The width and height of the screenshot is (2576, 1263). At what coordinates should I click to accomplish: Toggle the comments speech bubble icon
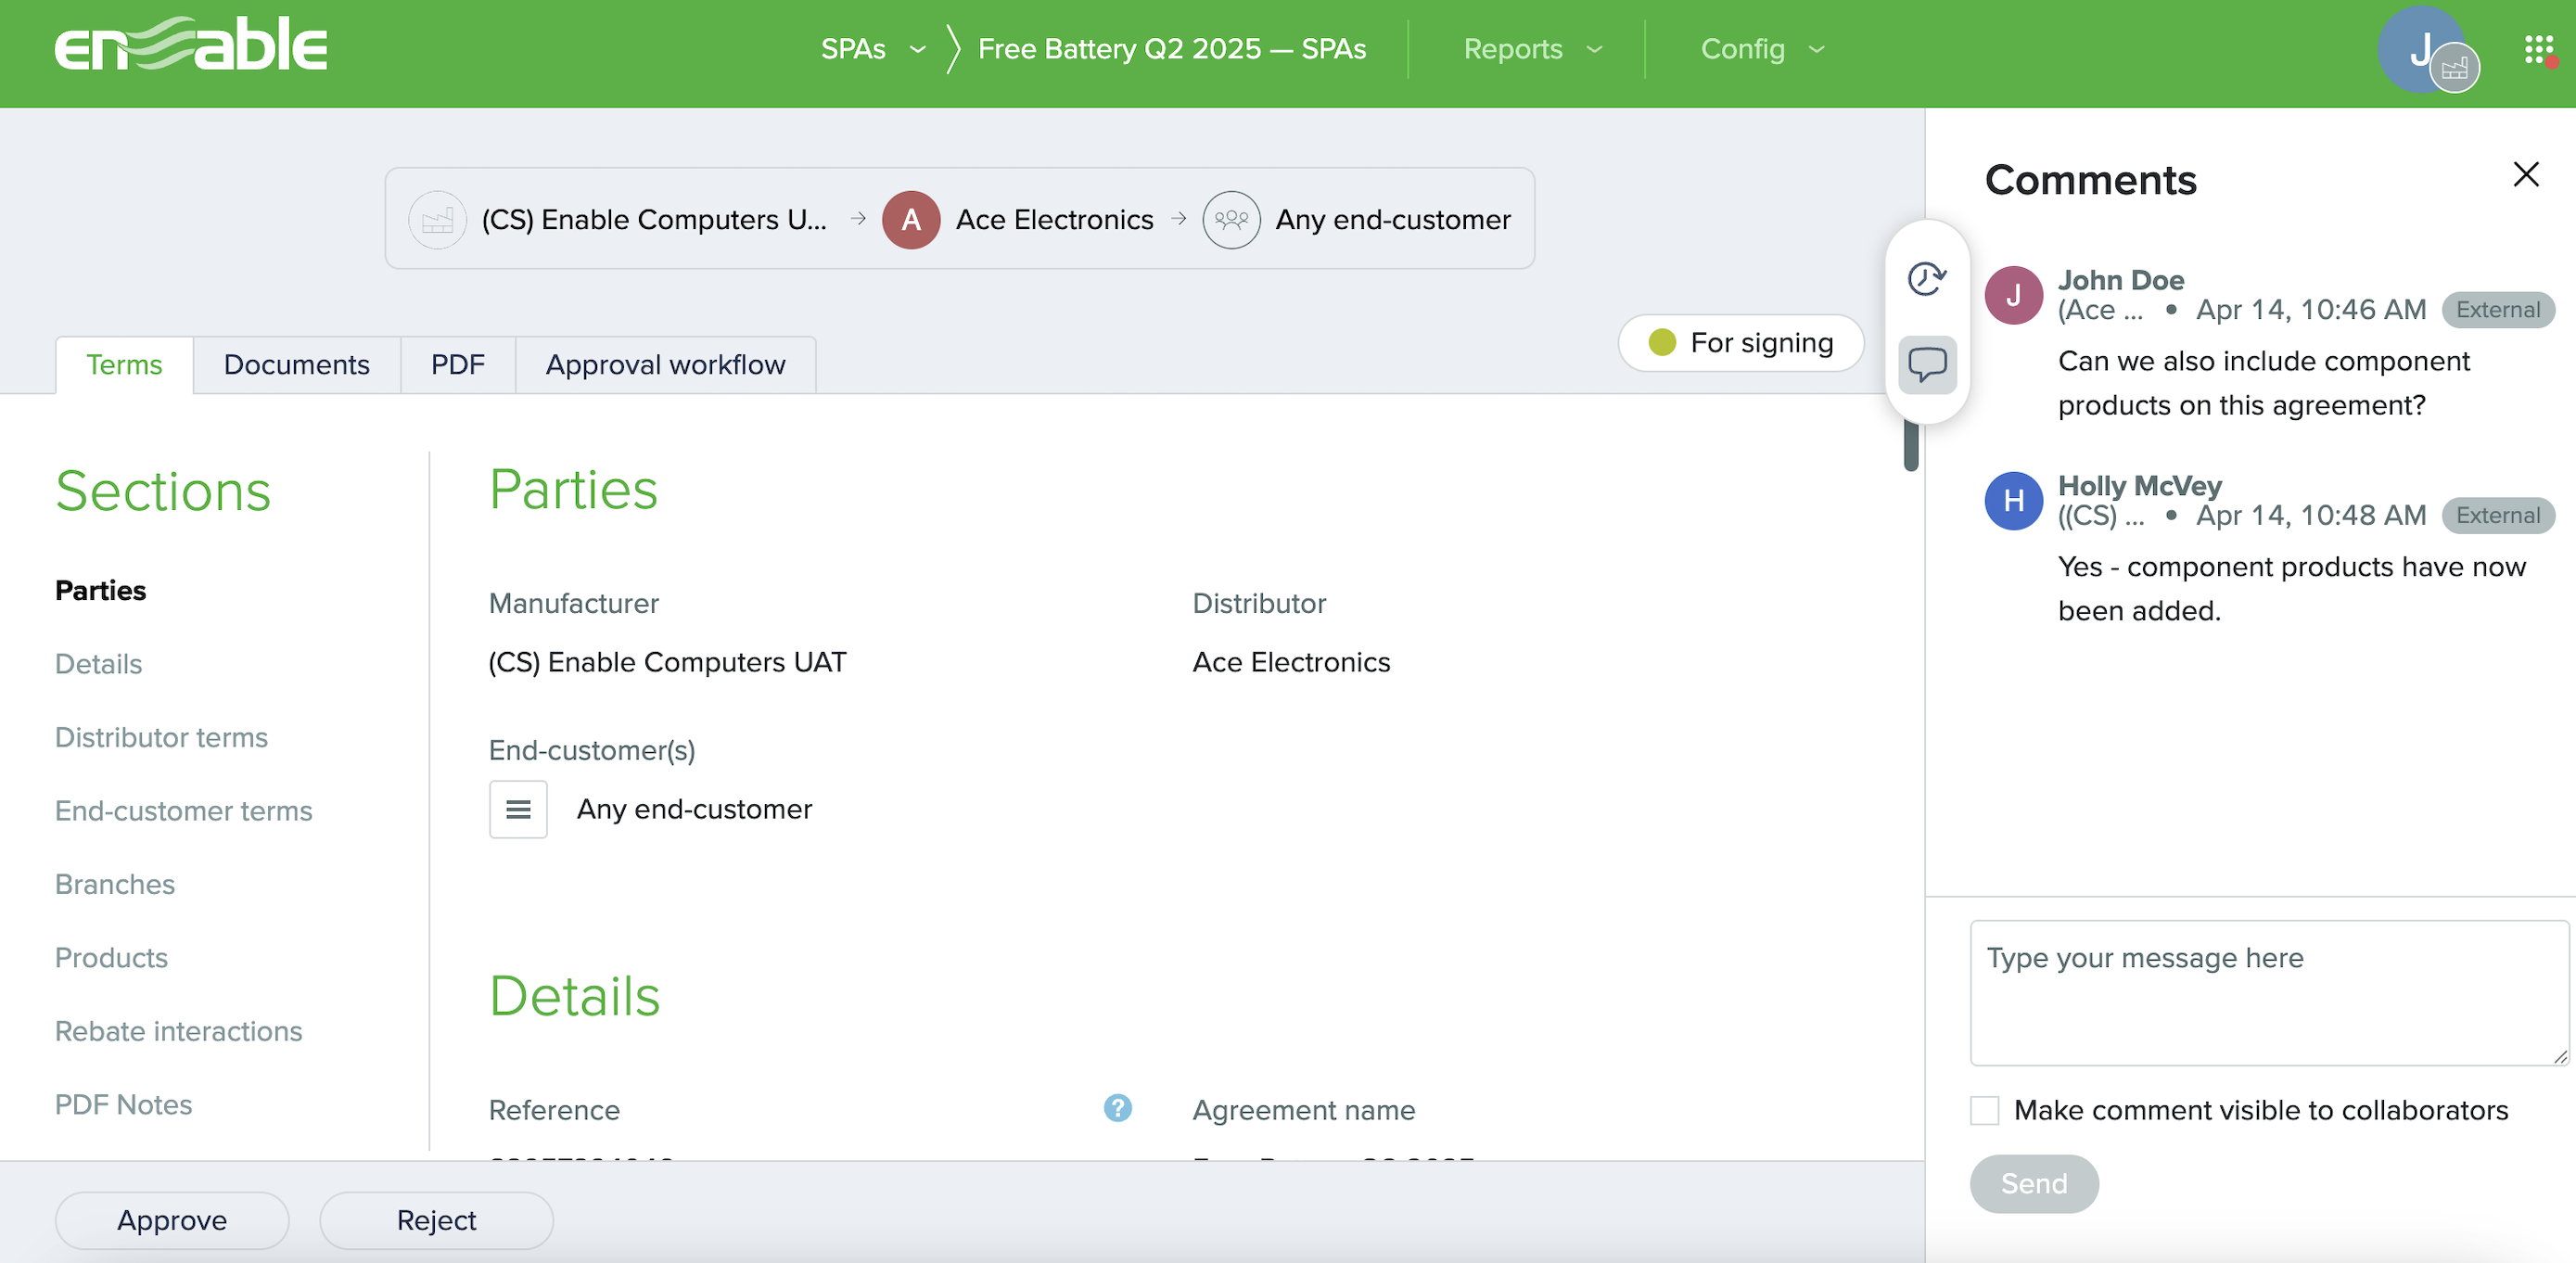coord(1927,365)
